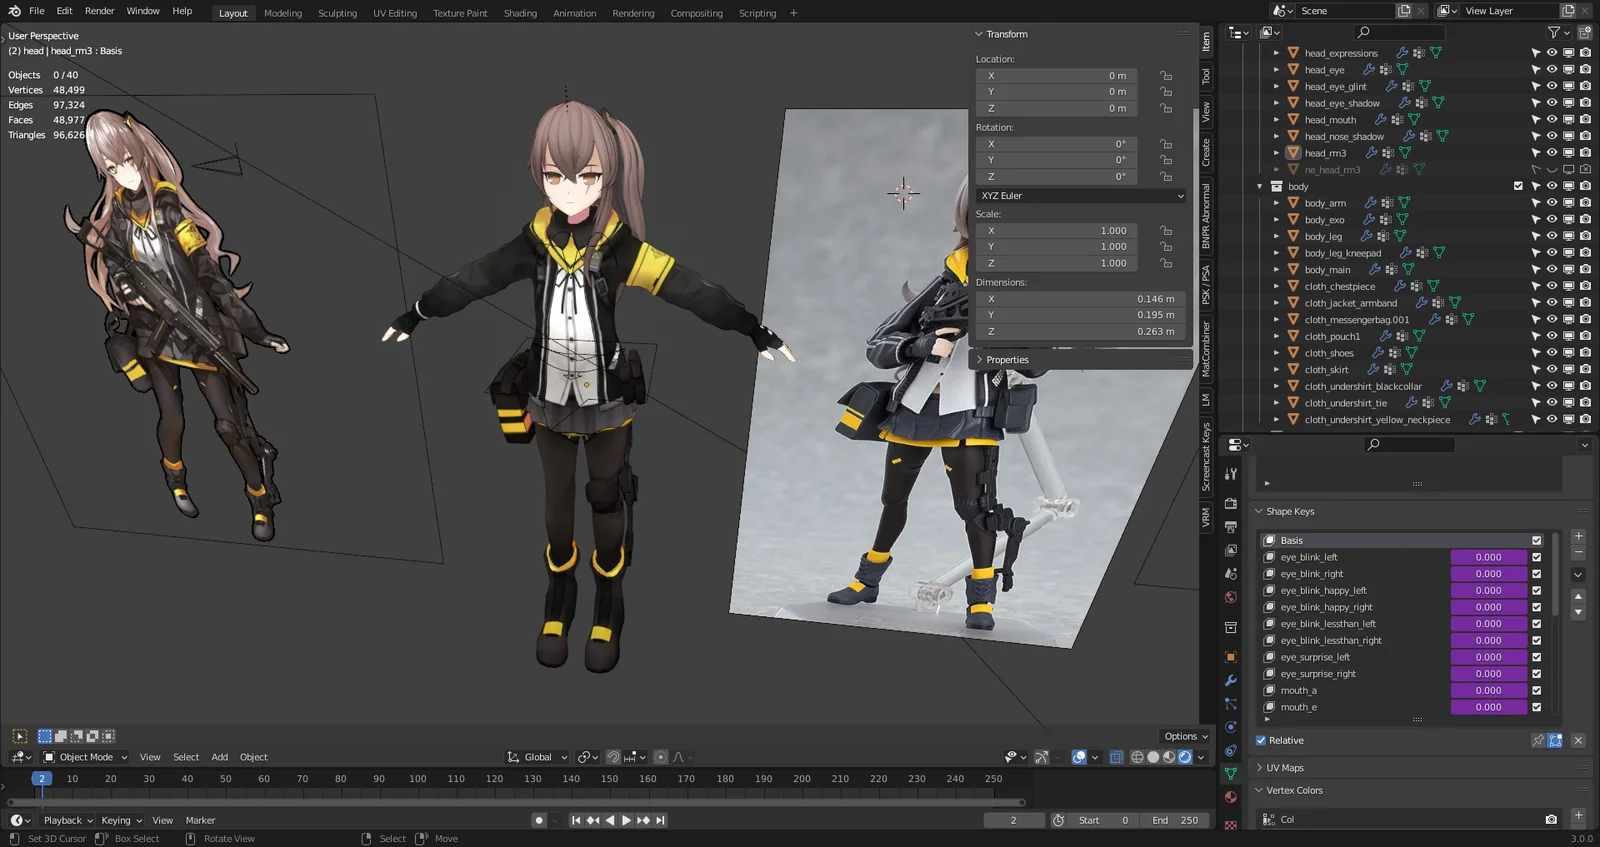The width and height of the screenshot is (1600, 847).
Task: Collapse the Shape Keys panel
Action: click(1259, 511)
